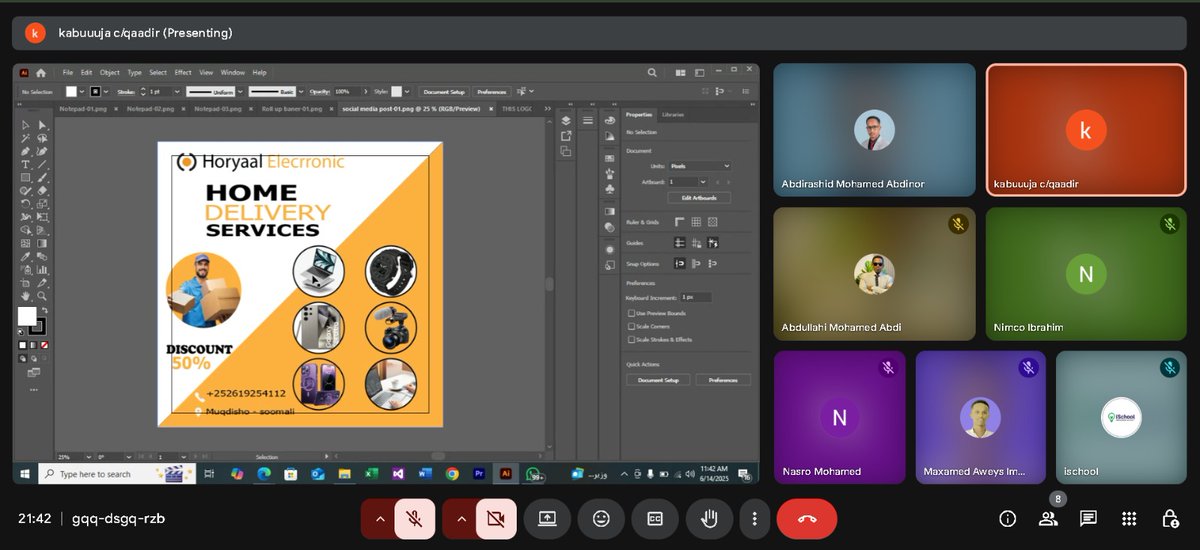Enable Use Preview Bounds checkbox
1200x550 pixels.
click(x=631, y=313)
